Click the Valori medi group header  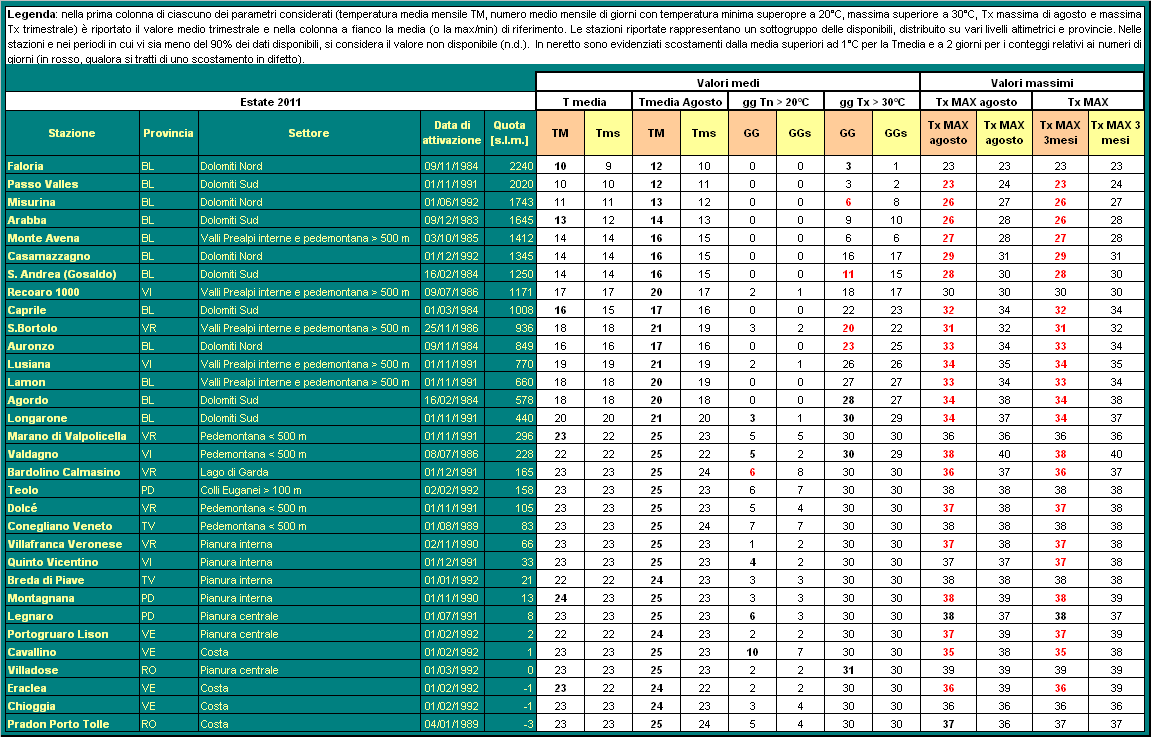[727, 83]
